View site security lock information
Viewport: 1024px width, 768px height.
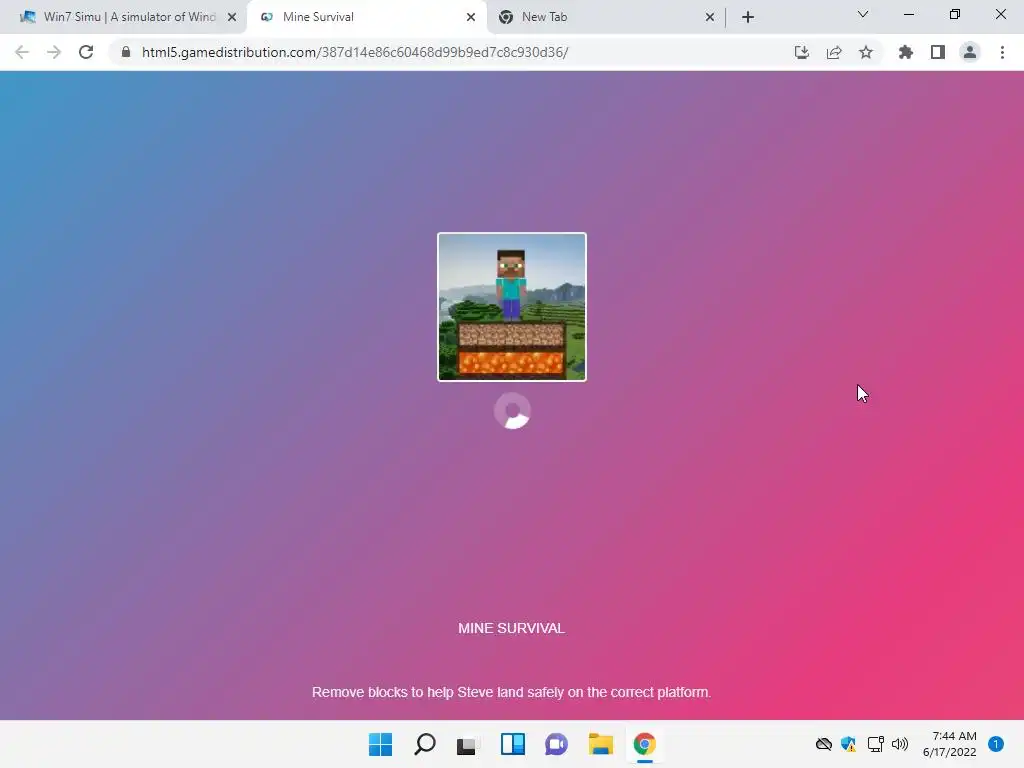point(126,52)
